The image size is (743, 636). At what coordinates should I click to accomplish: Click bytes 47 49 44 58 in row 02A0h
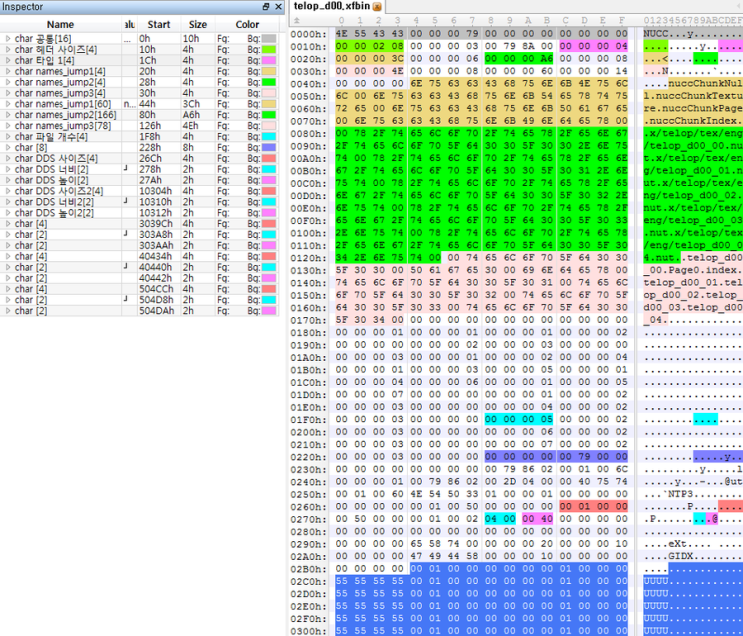coord(444,556)
